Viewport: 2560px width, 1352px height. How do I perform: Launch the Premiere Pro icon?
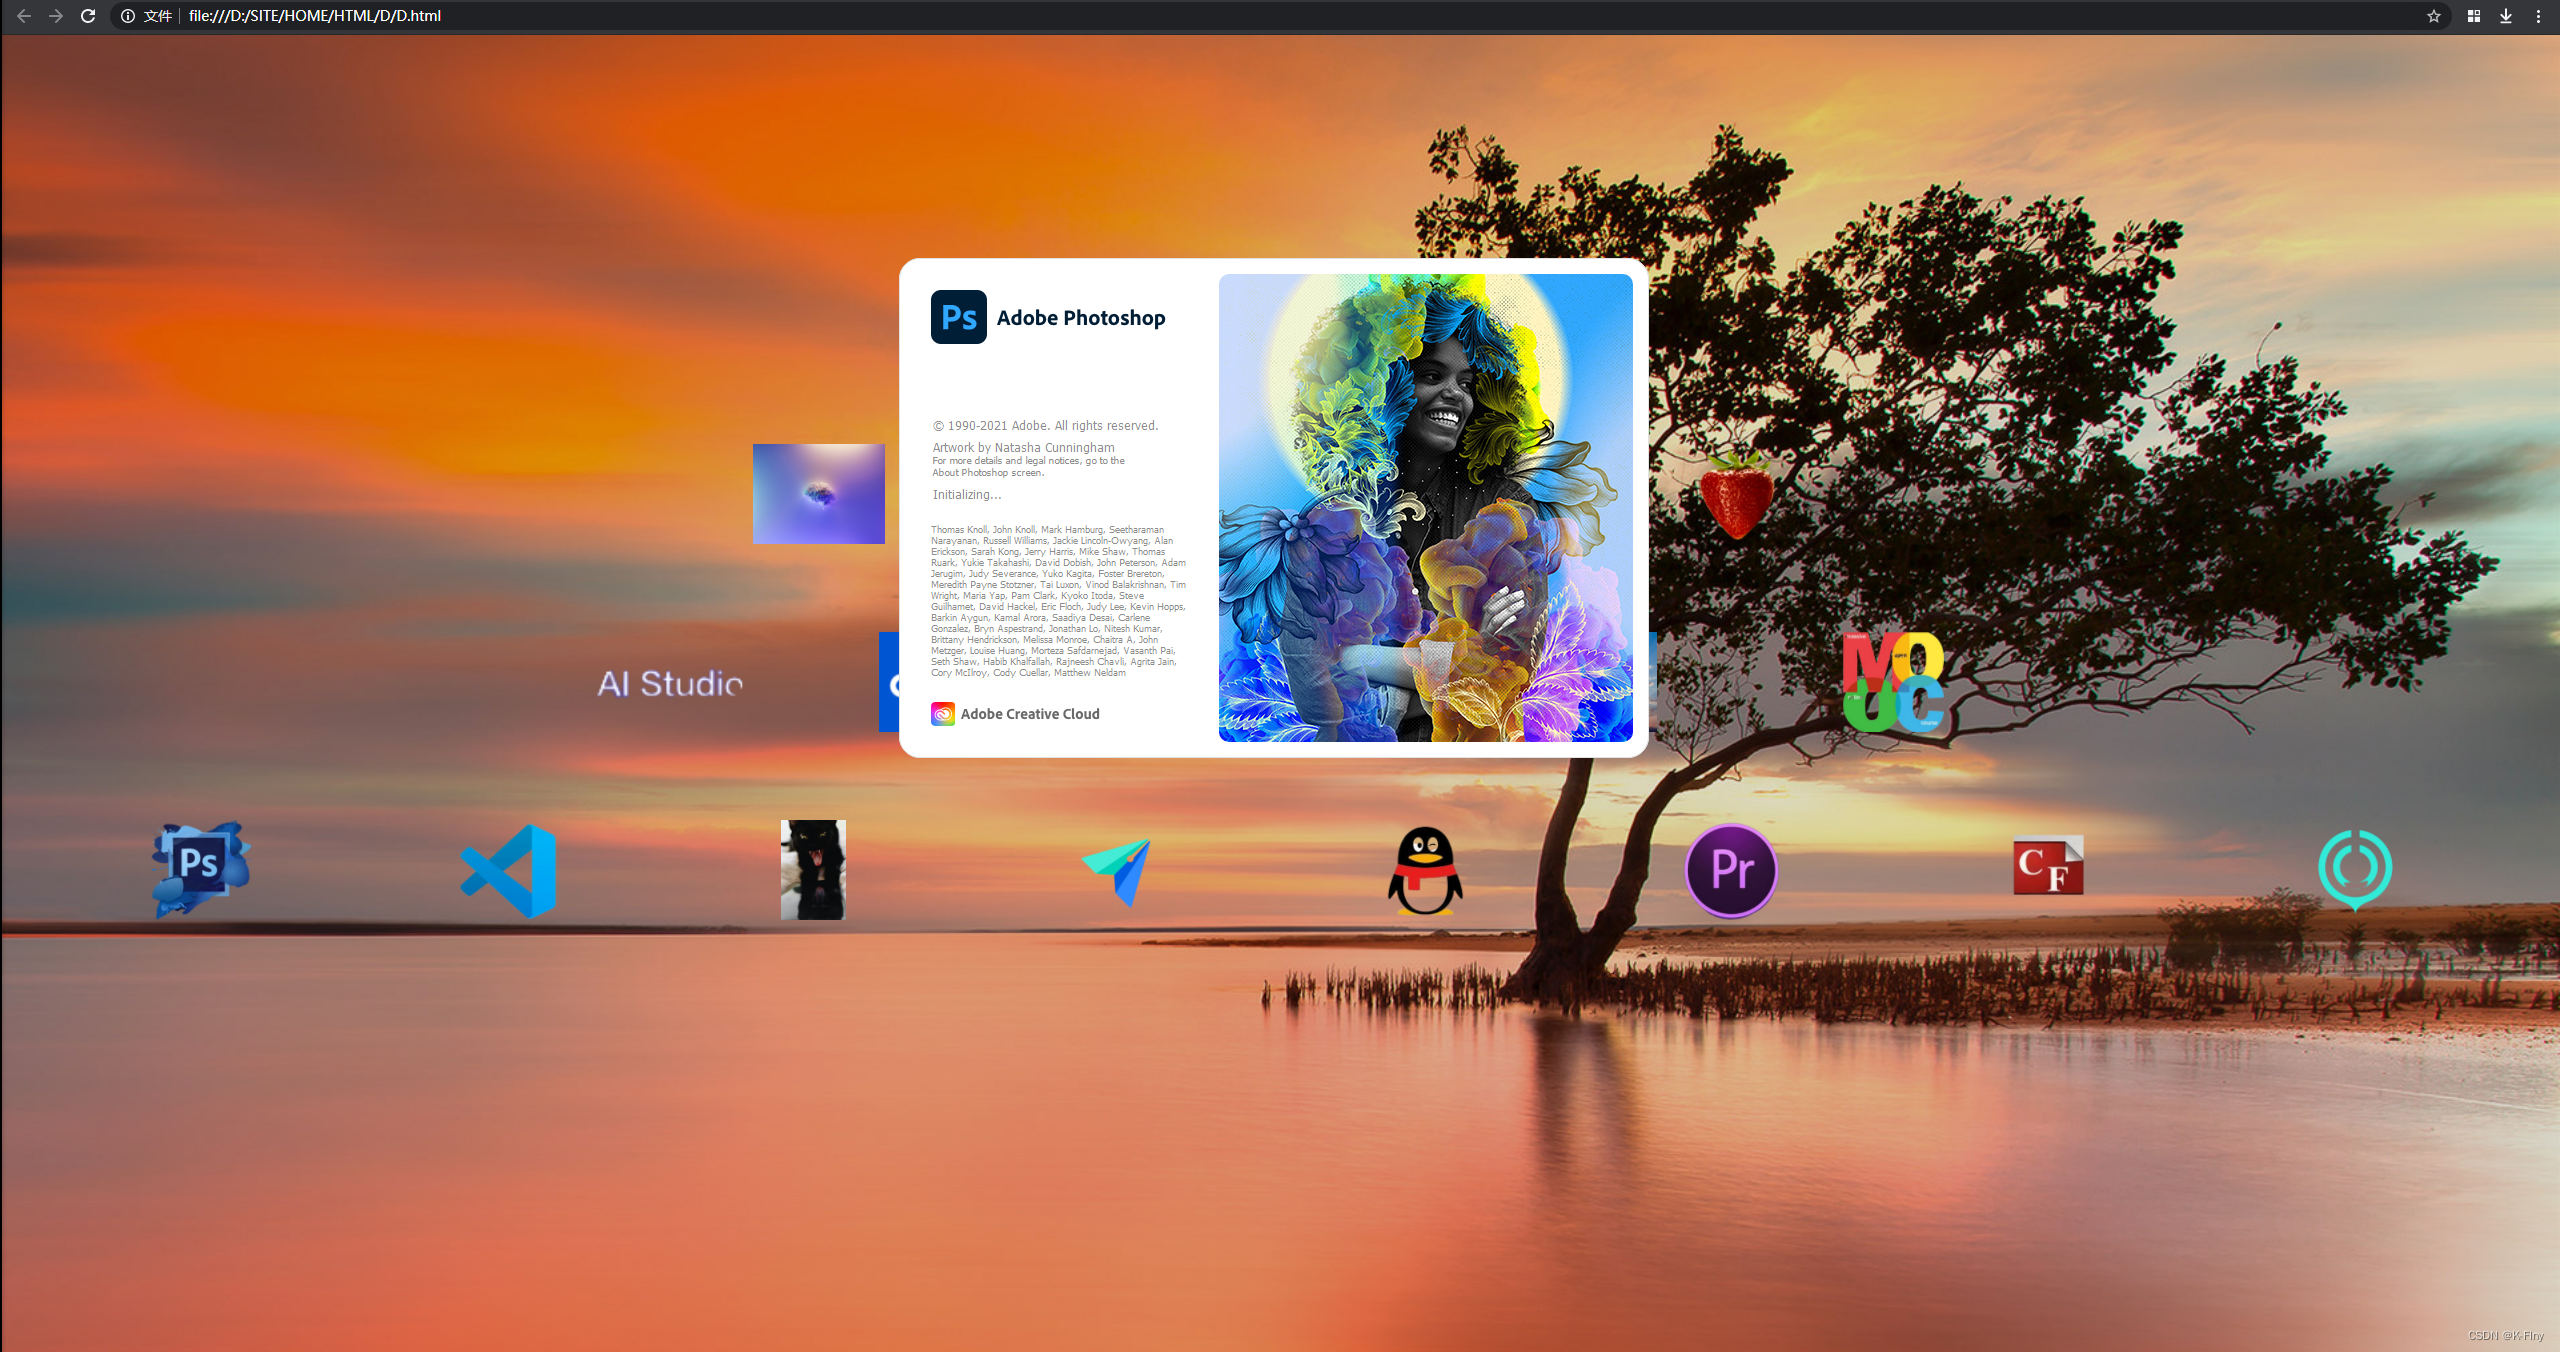[x=1731, y=870]
